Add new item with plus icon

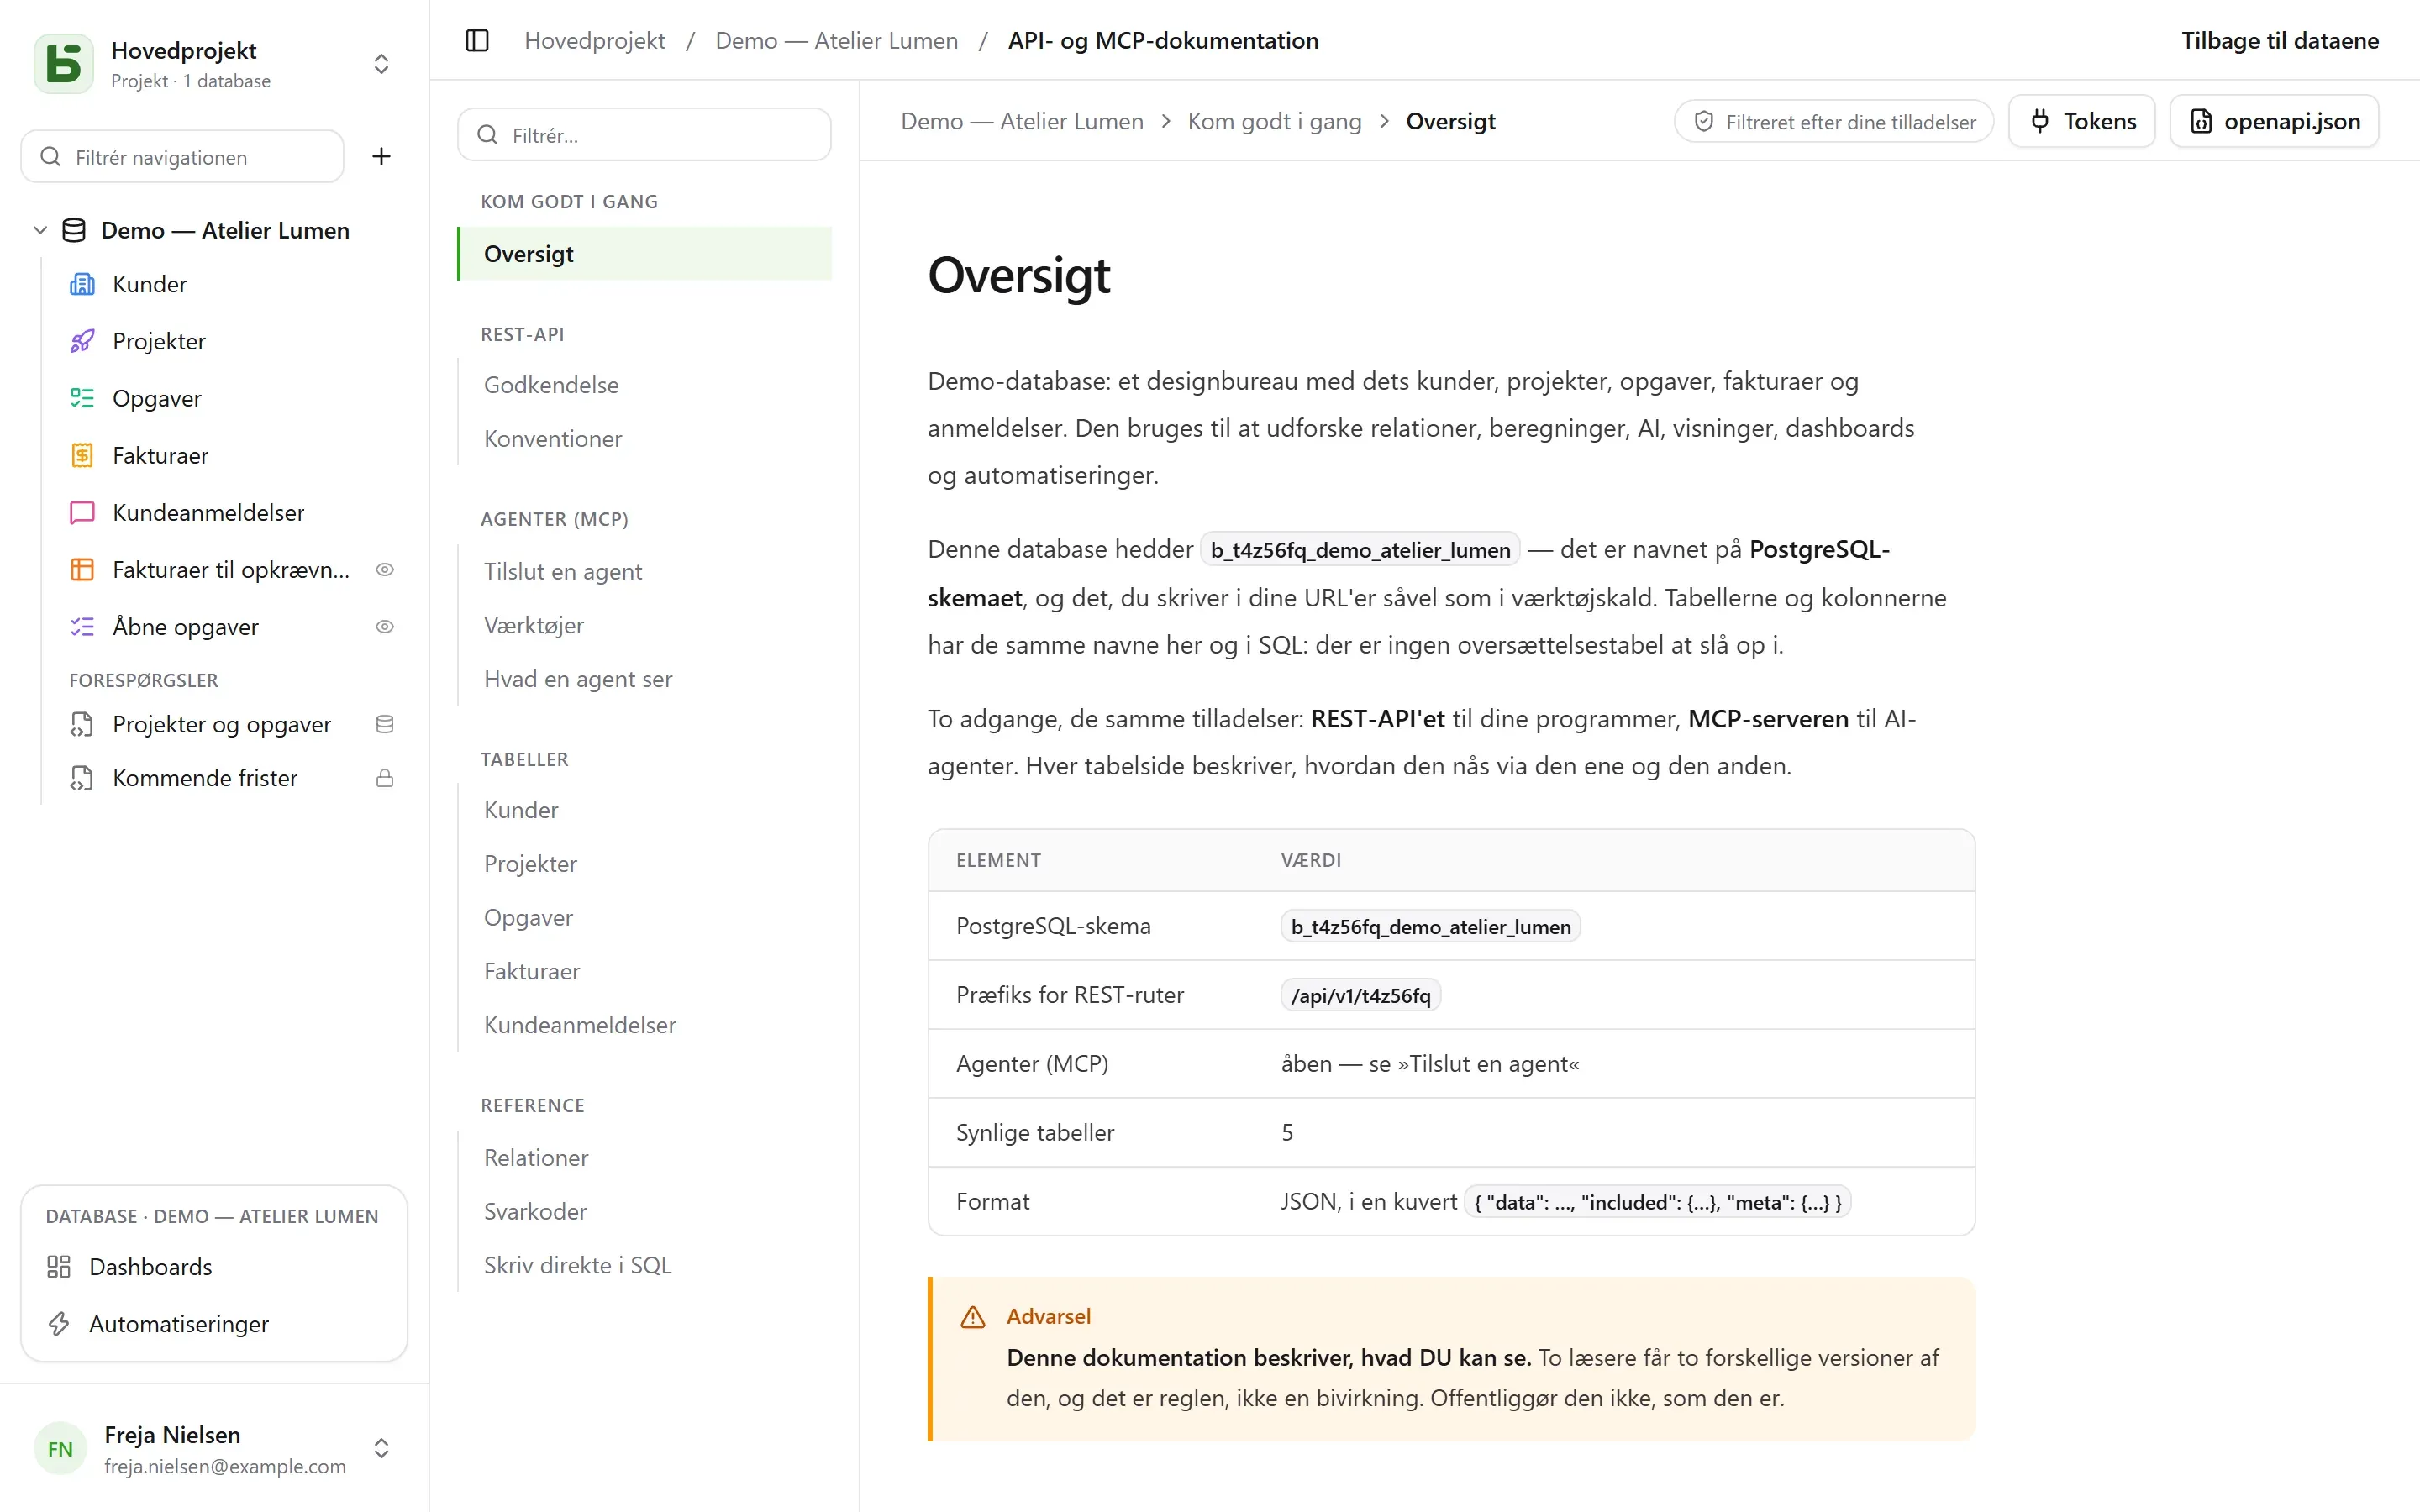point(381,156)
